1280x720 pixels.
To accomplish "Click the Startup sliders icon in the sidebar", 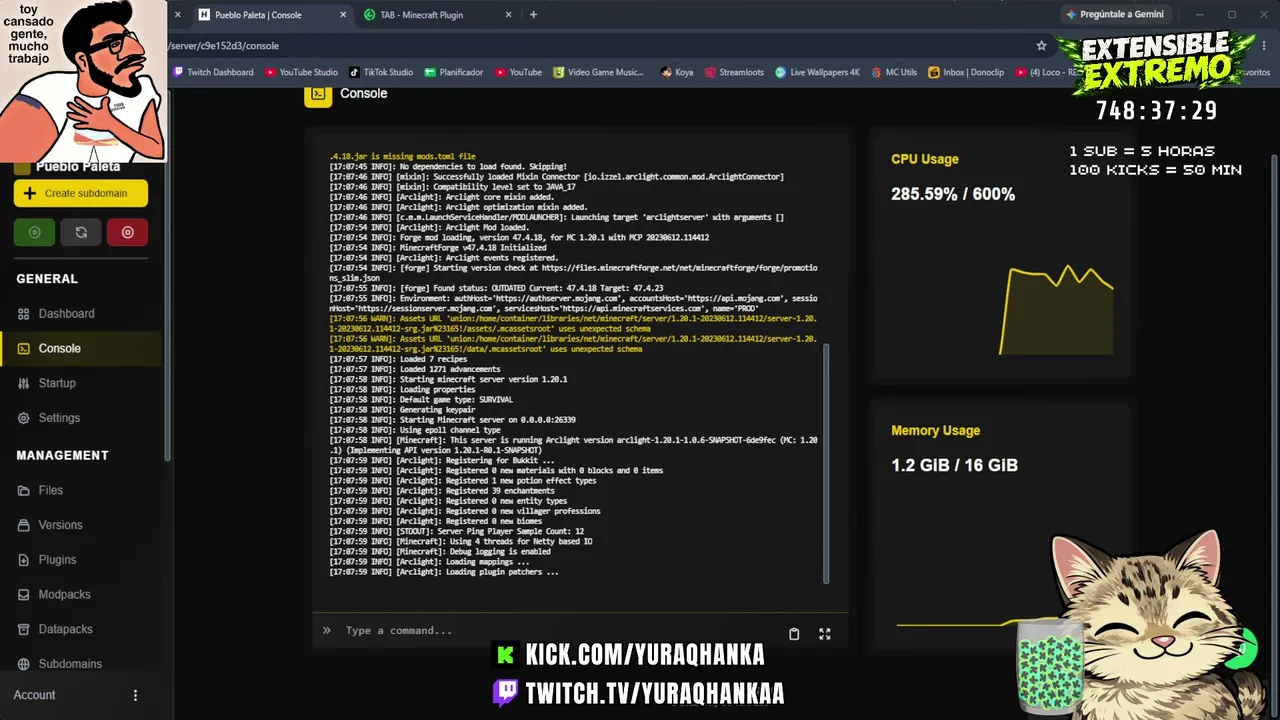I will [24, 383].
